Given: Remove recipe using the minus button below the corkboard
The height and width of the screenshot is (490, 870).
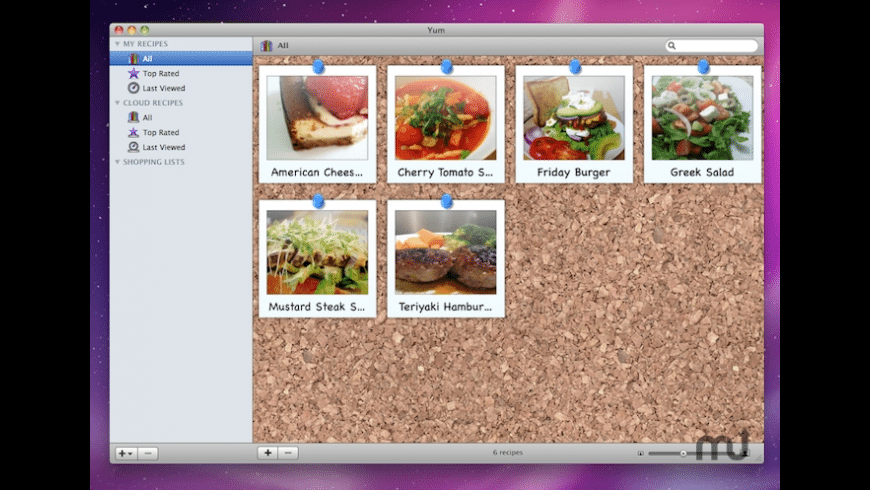Looking at the screenshot, I should click(x=288, y=453).
